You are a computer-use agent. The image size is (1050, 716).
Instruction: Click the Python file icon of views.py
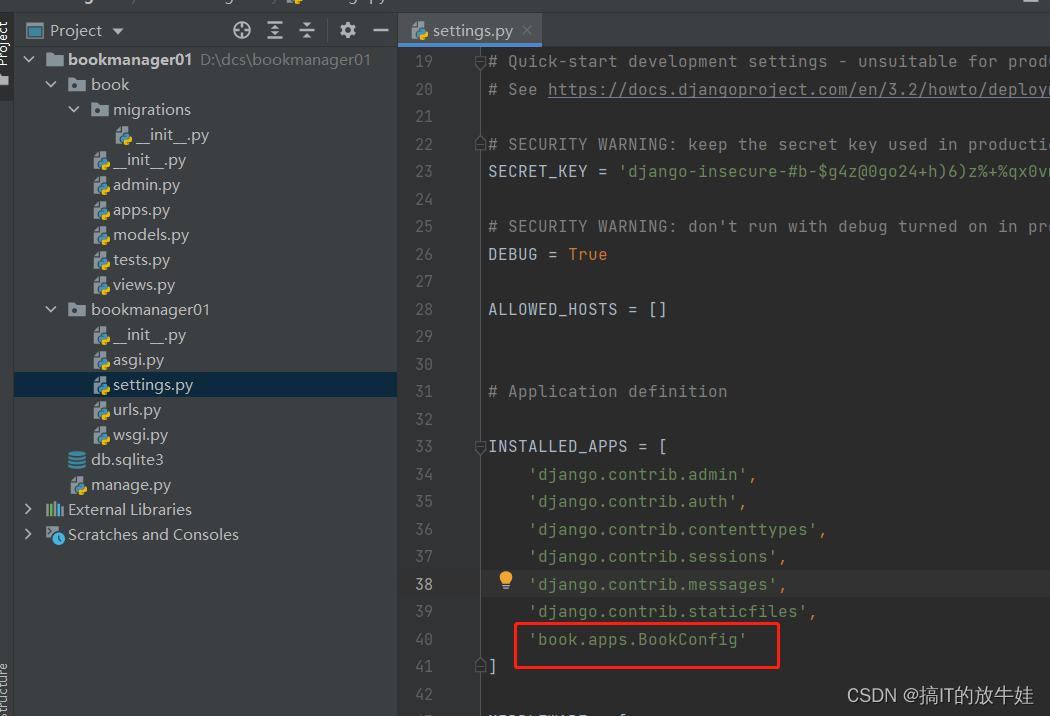(101, 285)
